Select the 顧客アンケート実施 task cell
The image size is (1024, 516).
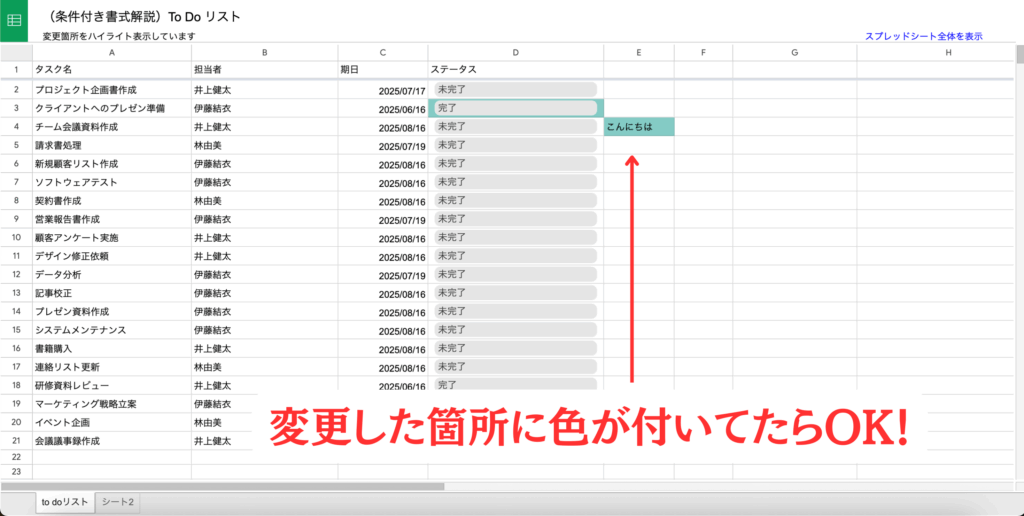coord(112,237)
